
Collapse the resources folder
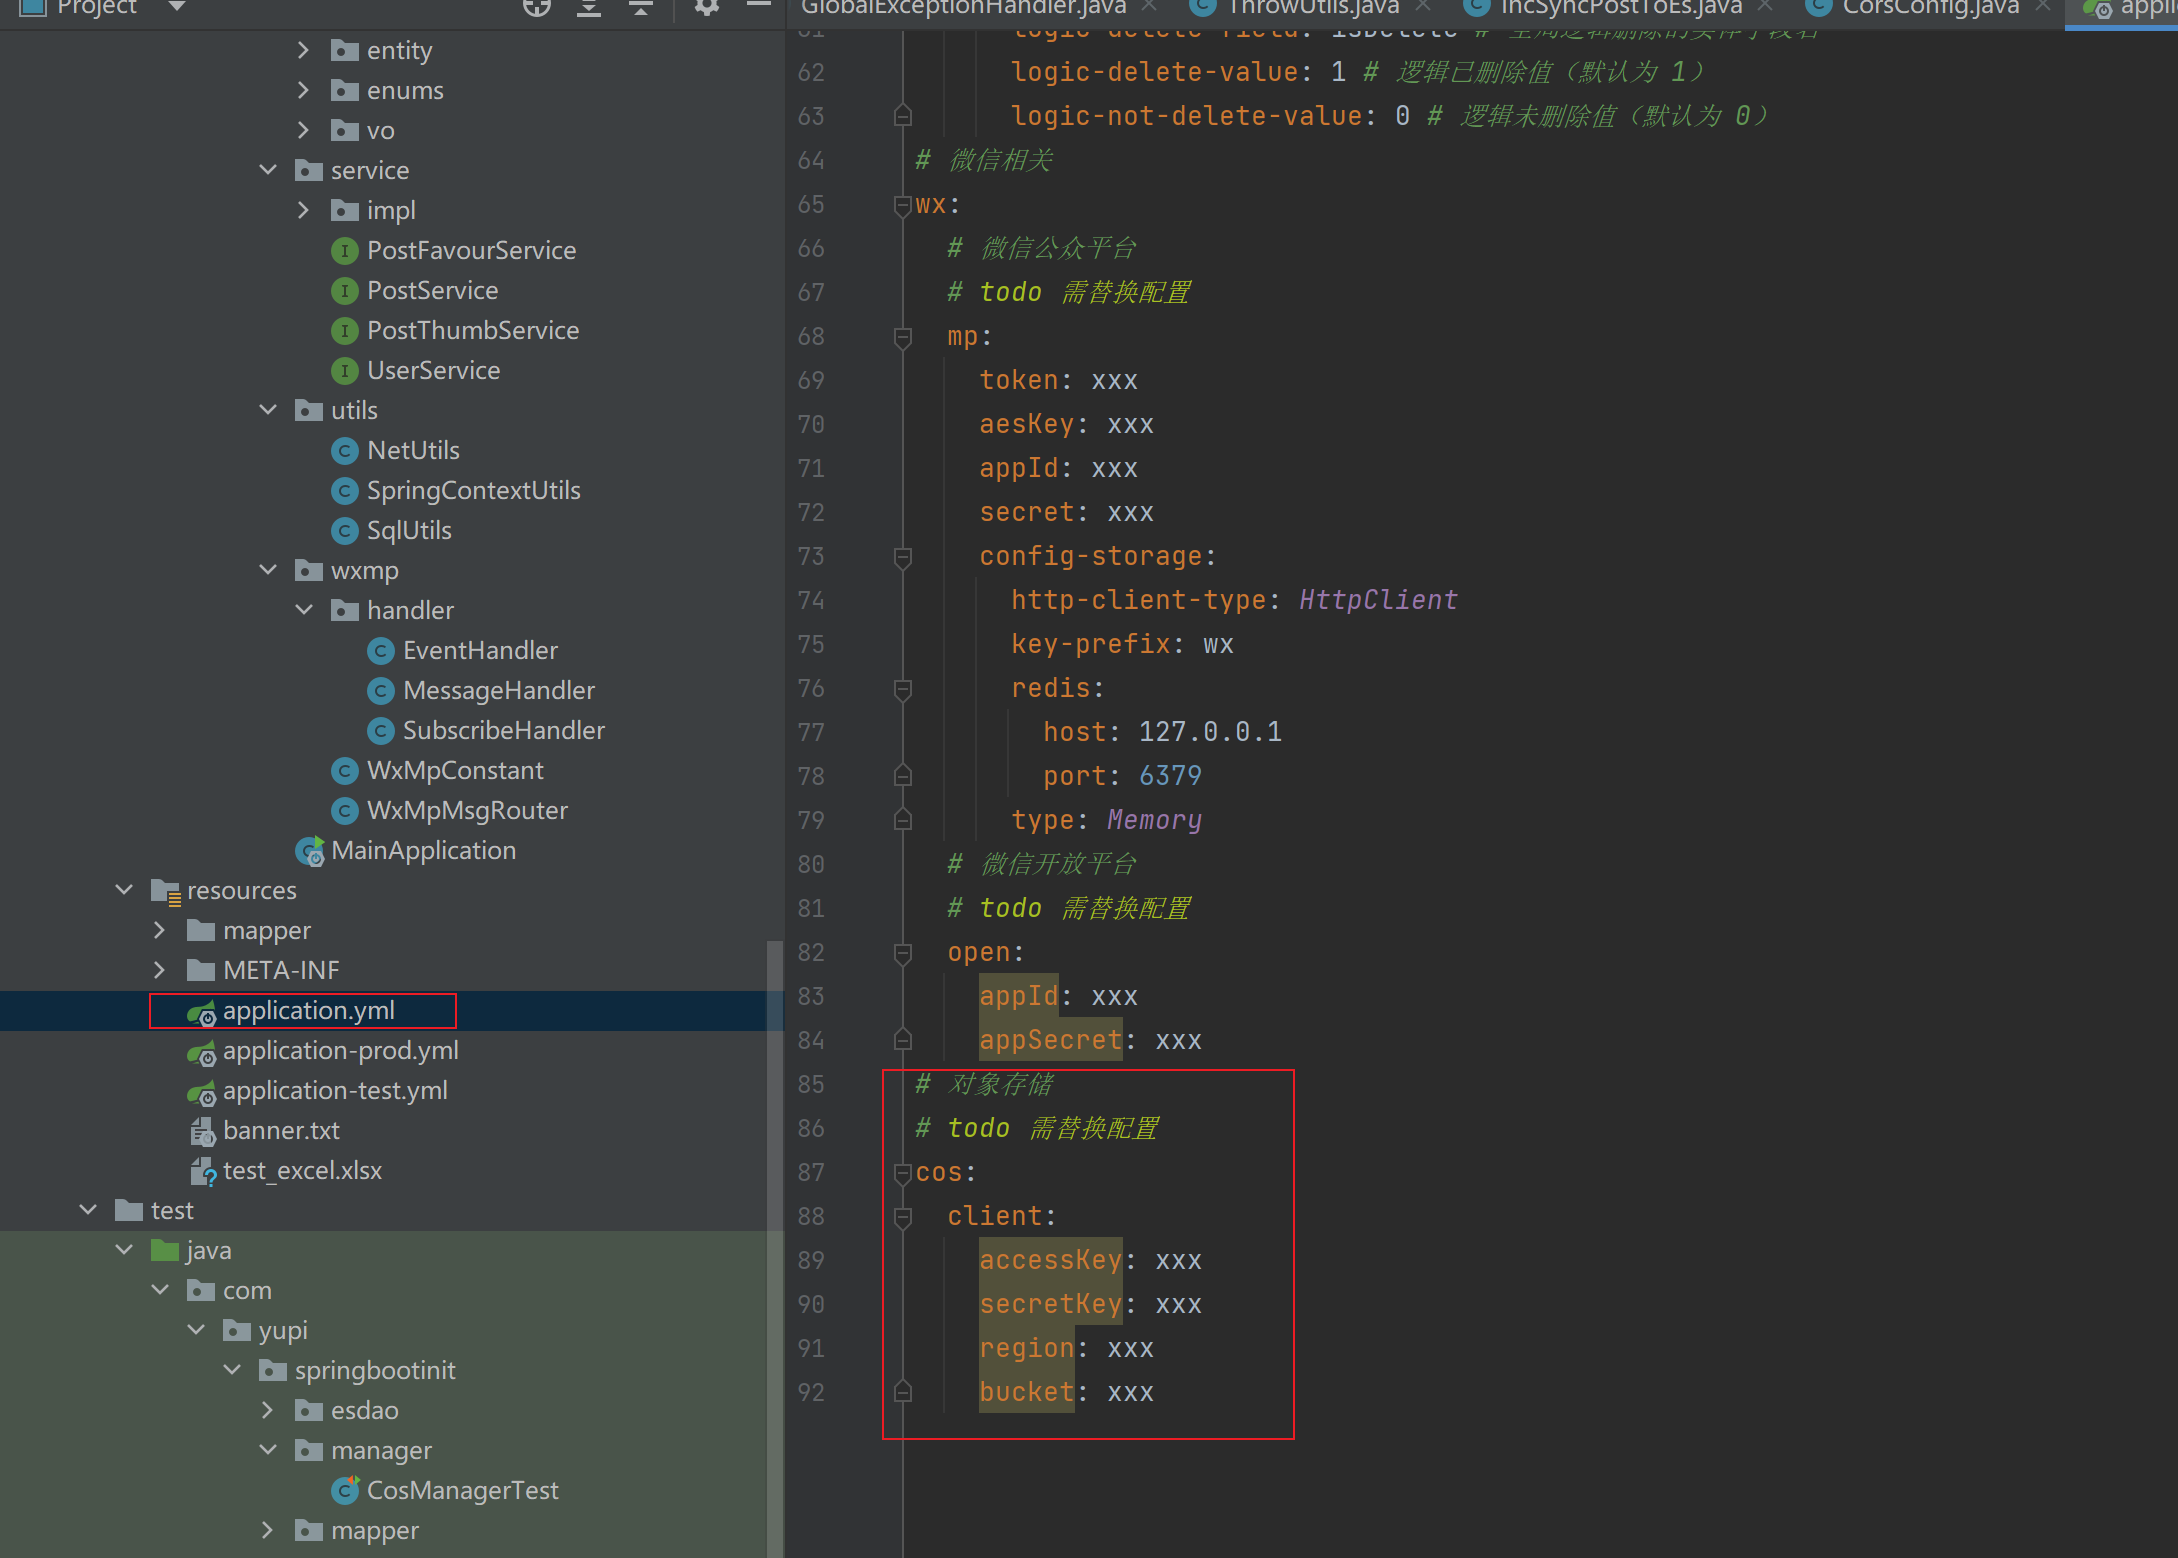coord(125,891)
